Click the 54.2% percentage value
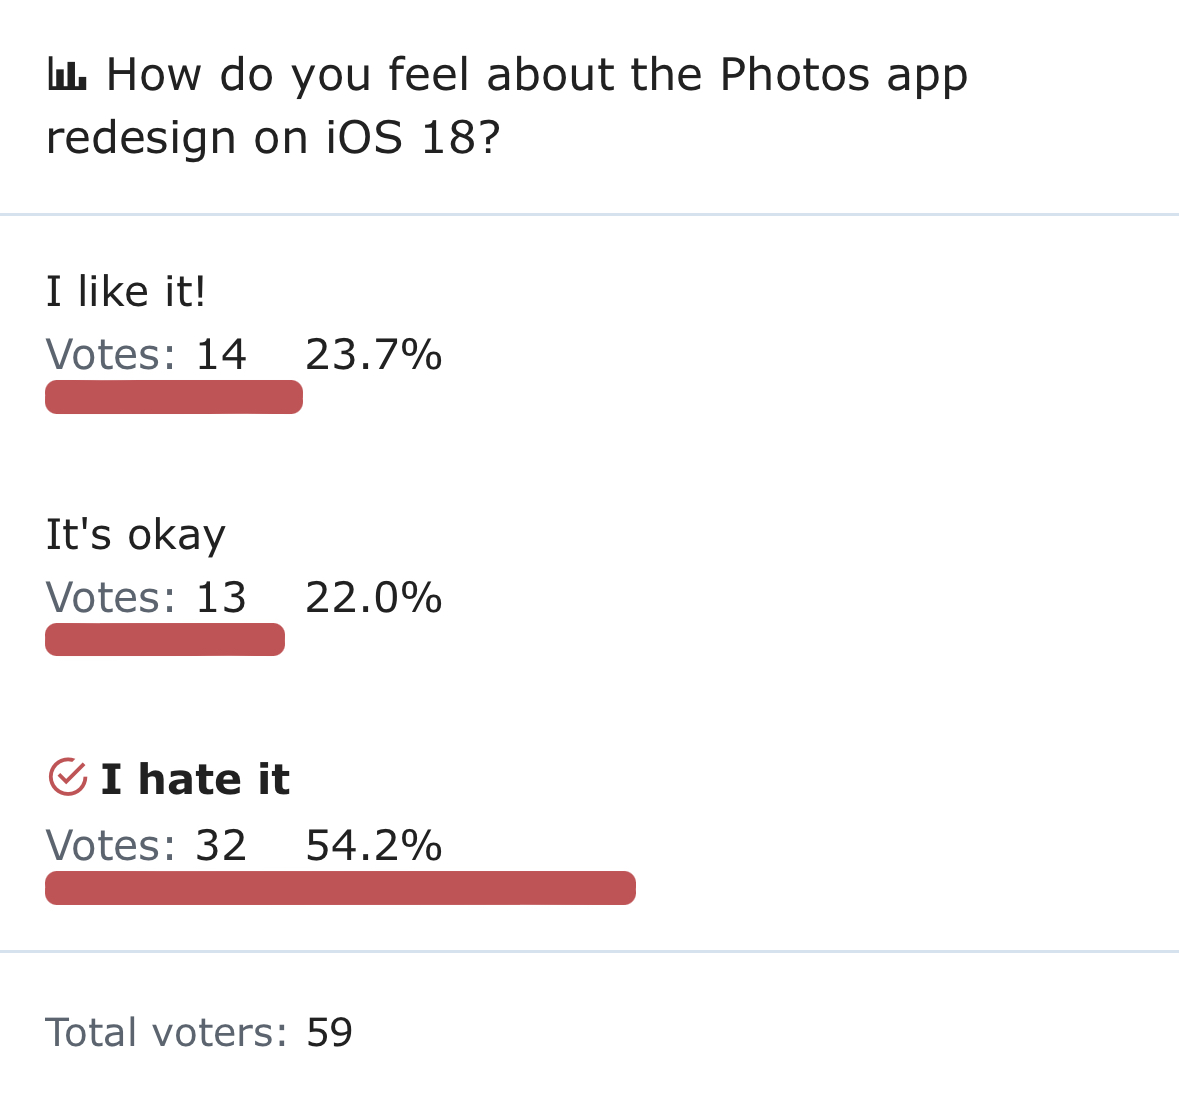The image size is (1179, 1103). [374, 845]
